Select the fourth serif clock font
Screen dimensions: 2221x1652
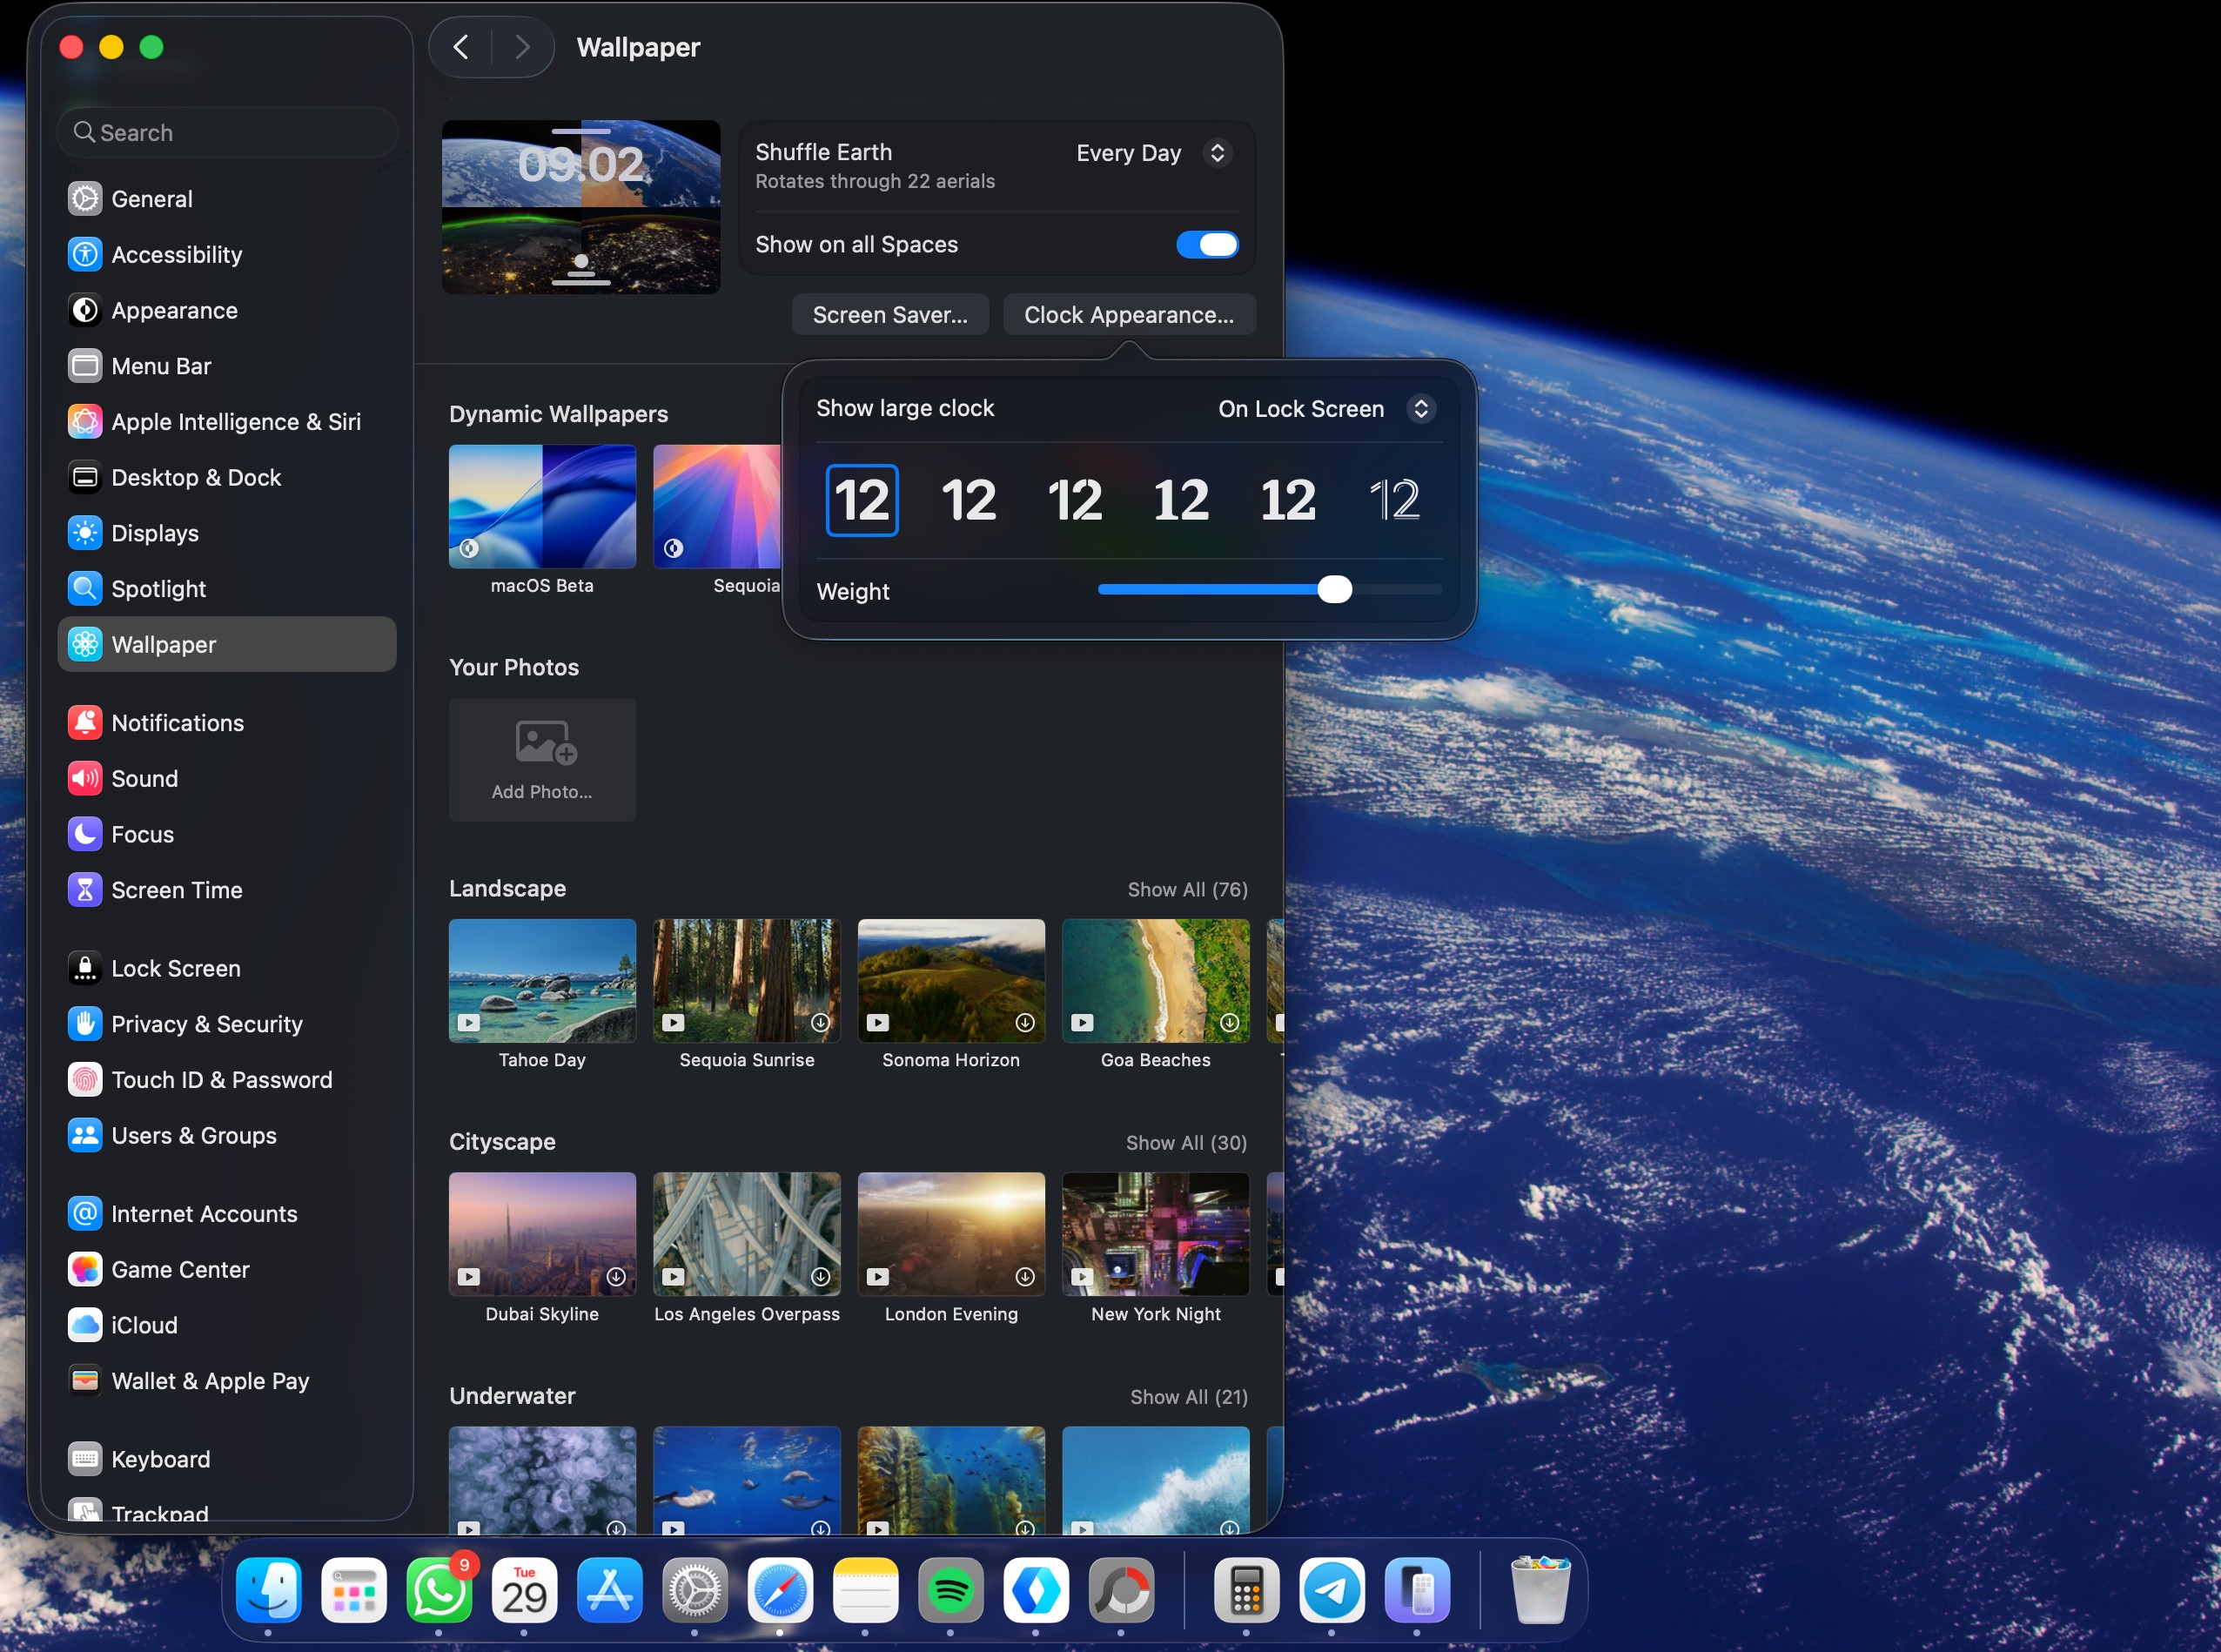[1181, 500]
